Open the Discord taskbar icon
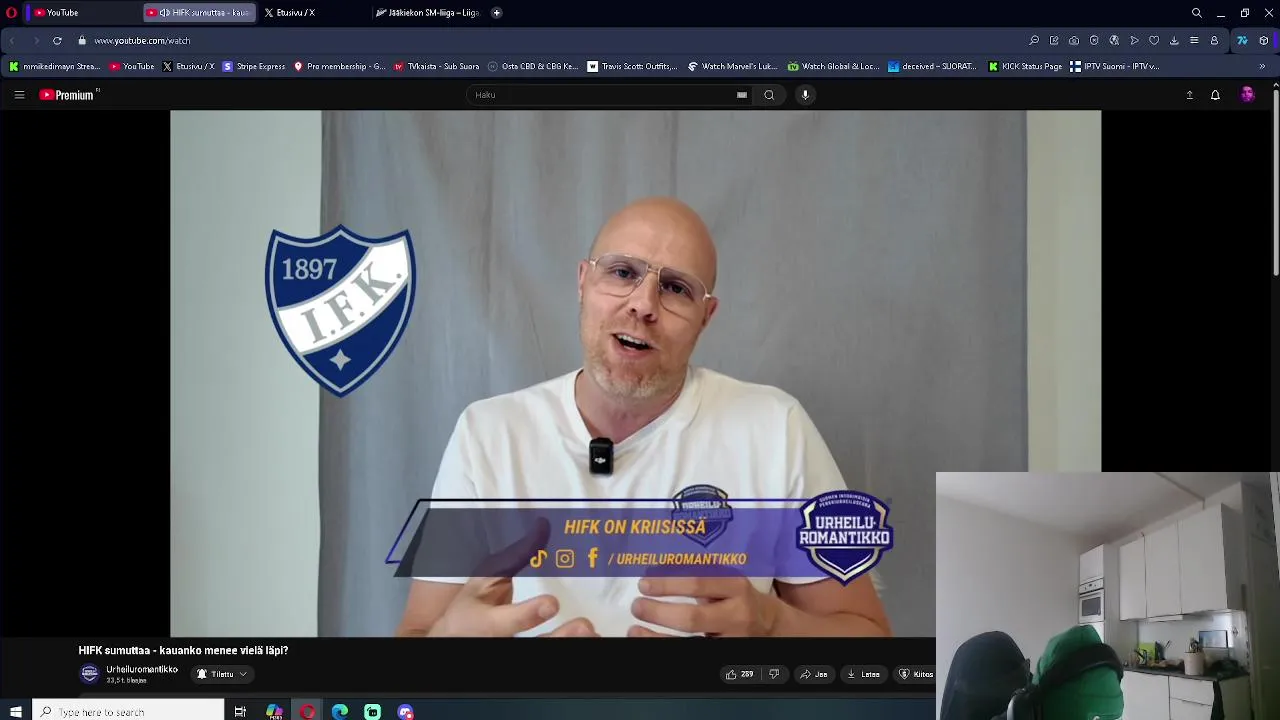The height and width of the screenshot is (720, 1280). click(405, 712)
